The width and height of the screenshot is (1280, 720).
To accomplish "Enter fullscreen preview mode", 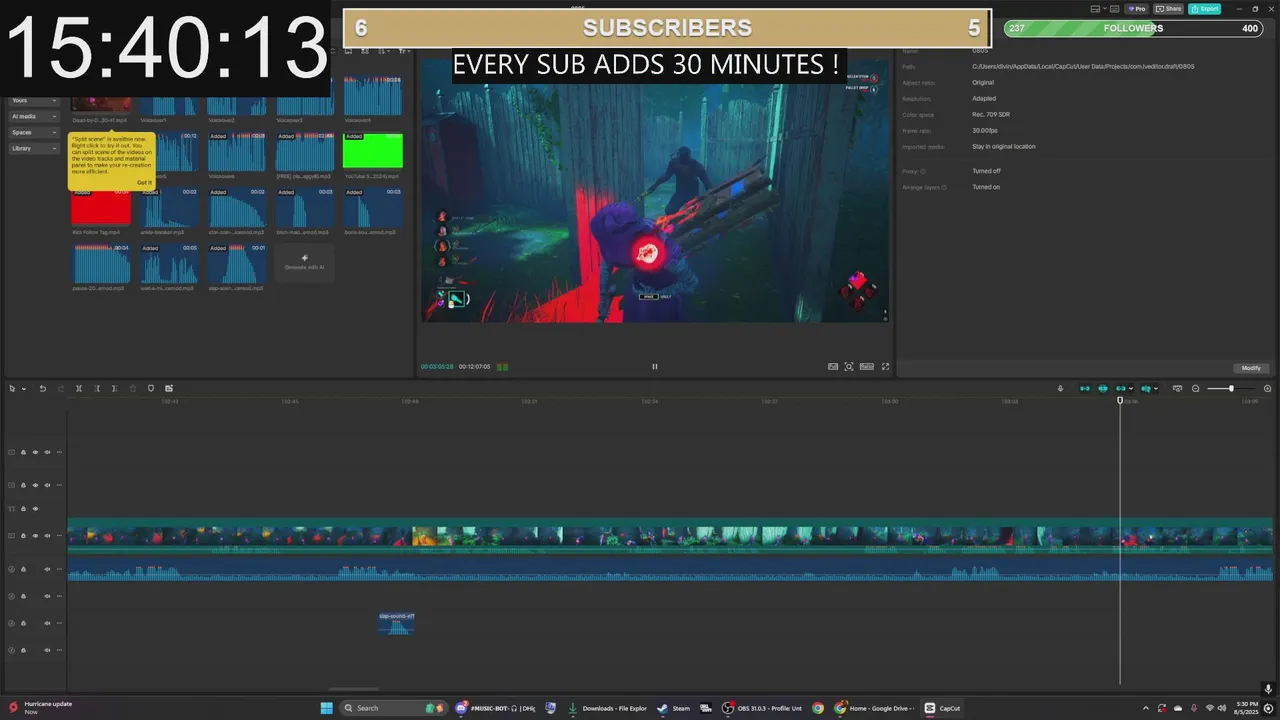I will click(x=885, y=366).
